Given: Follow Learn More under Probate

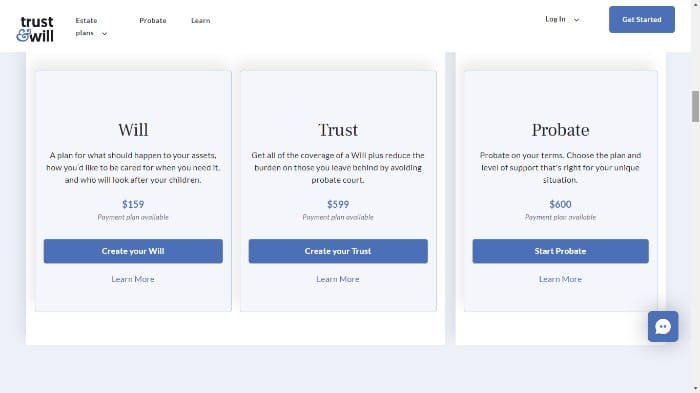Looking at the screenshot, I should pyautogui.click(x=560, y=279).
